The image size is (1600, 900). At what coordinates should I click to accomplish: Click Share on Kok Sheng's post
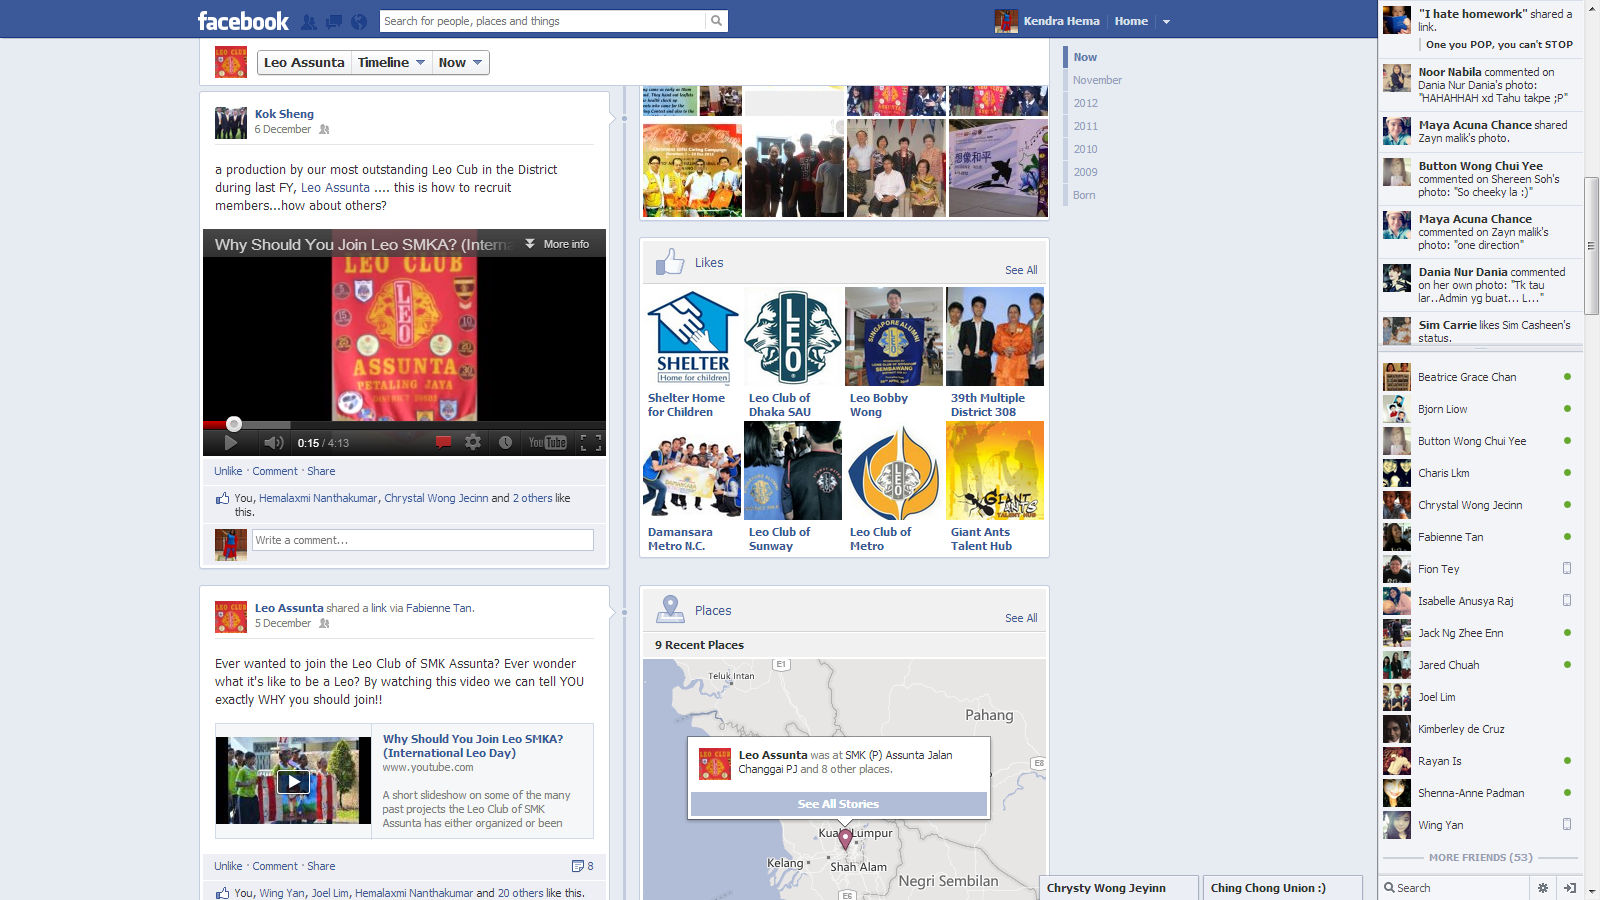click(321, 471)
